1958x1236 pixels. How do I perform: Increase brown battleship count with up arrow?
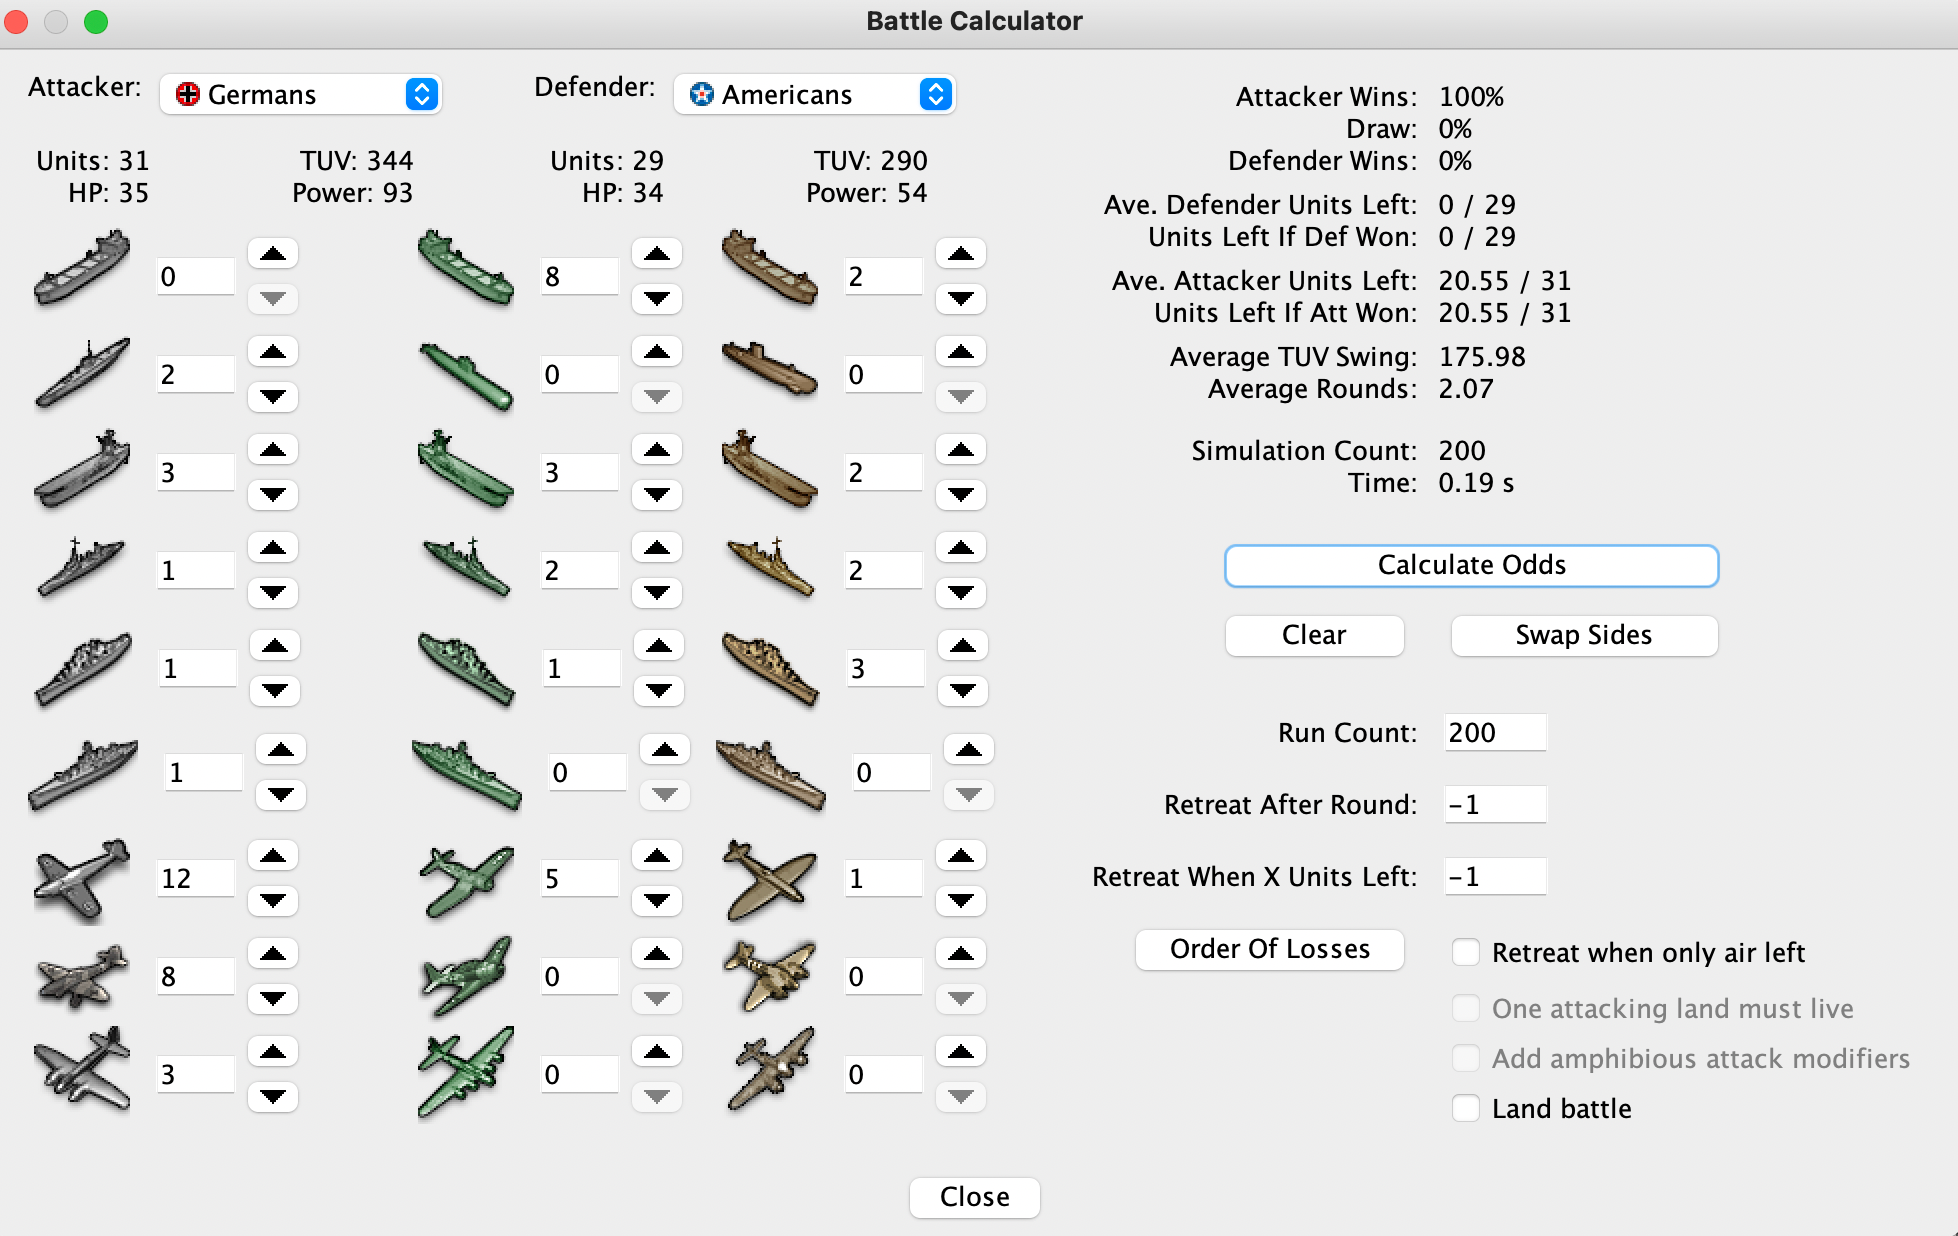click(x=969, y=750)
